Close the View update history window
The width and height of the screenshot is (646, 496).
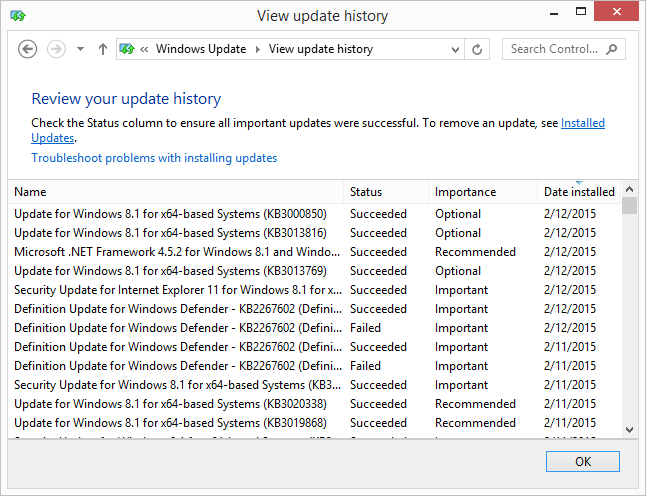point(616,12)
